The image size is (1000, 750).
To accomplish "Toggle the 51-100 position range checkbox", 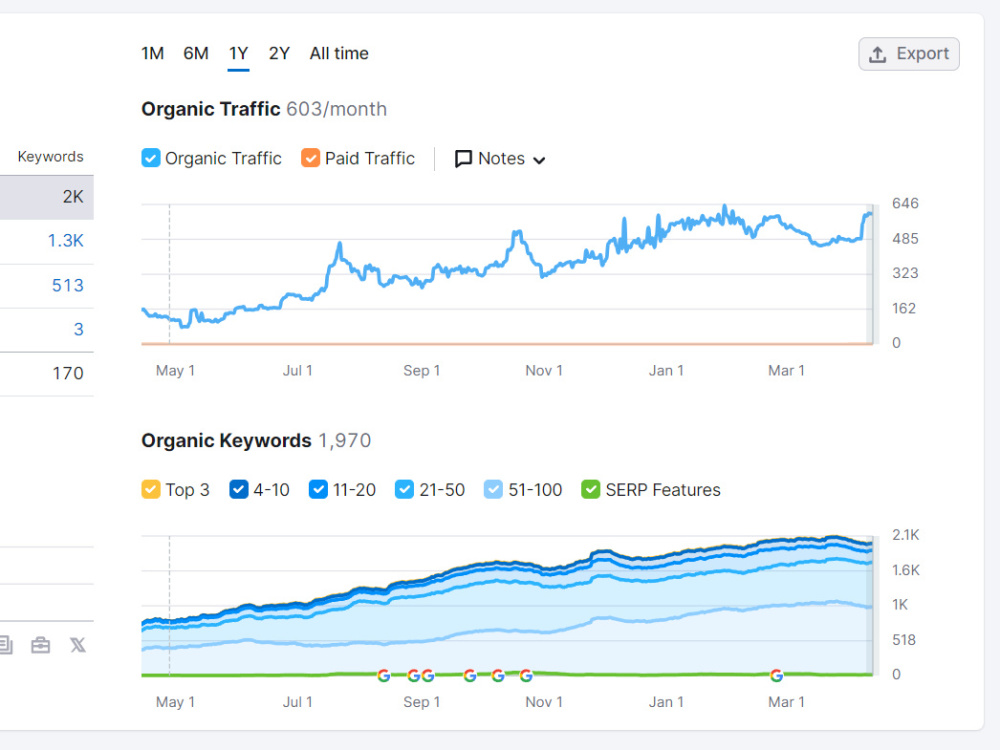I will point(493,489).
